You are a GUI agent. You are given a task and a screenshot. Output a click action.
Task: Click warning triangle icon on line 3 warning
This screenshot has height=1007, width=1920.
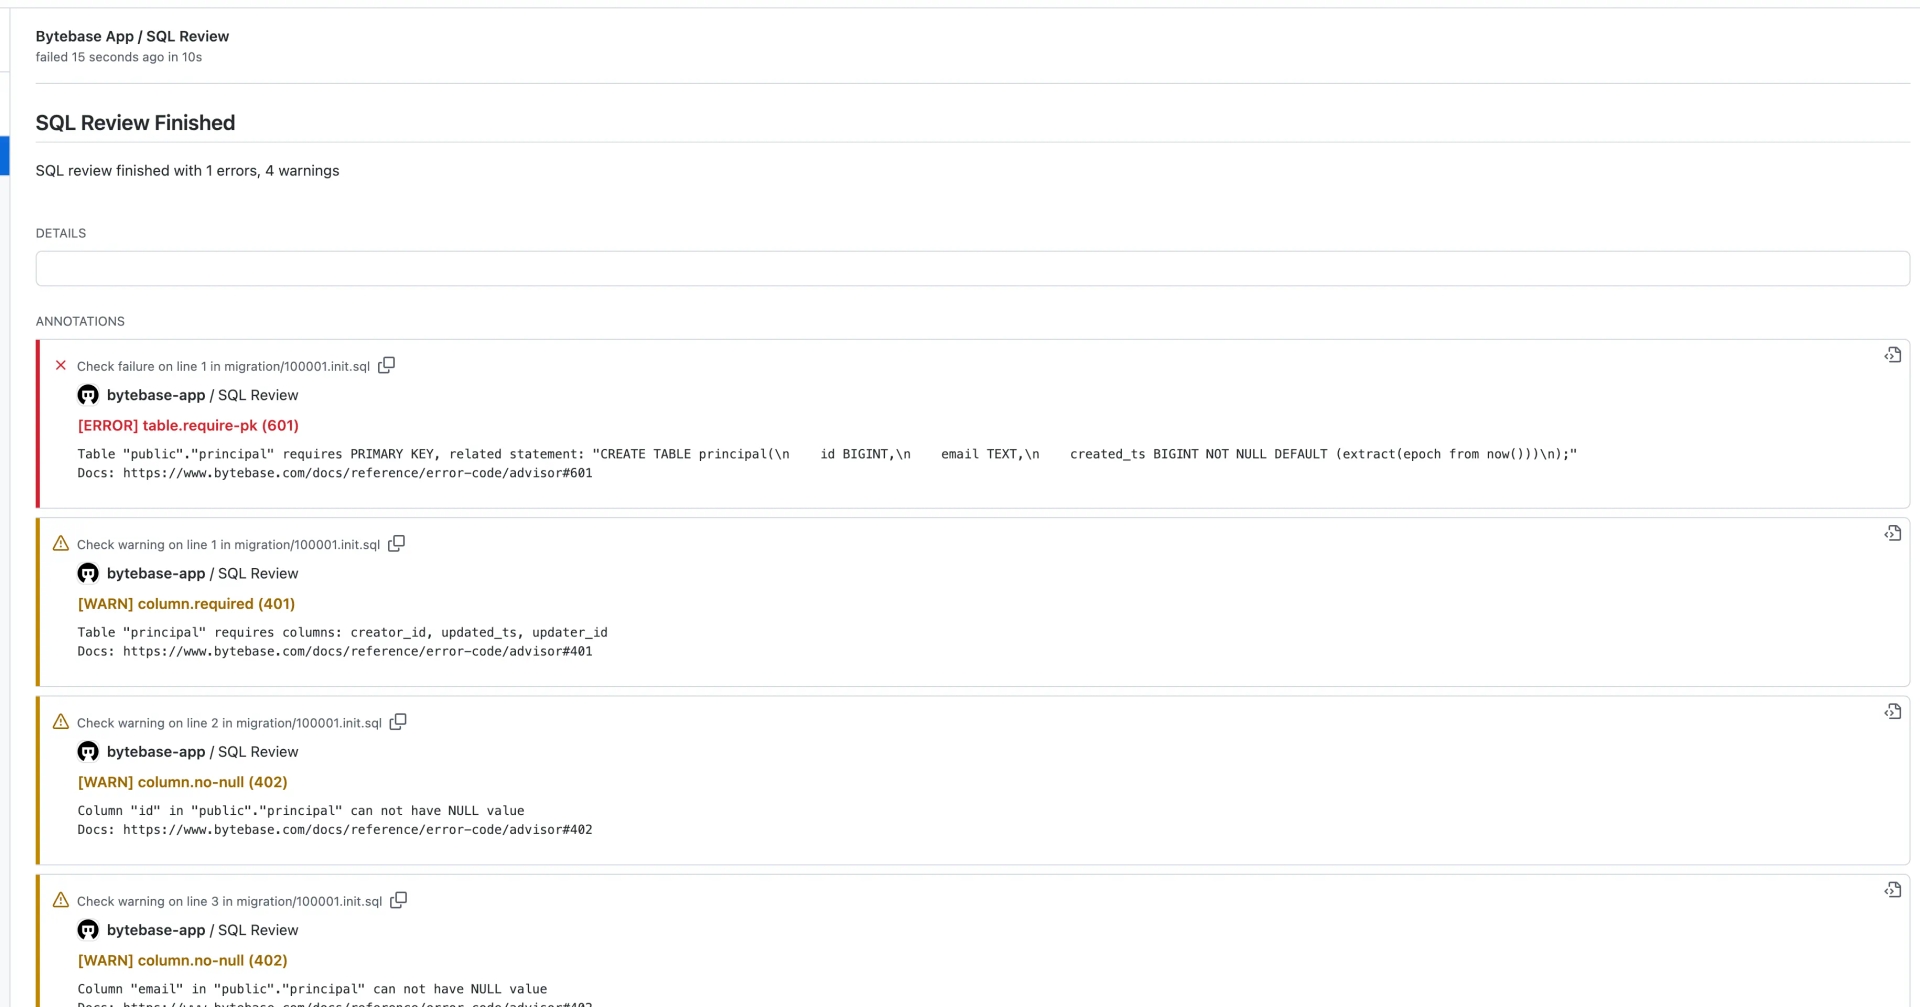pos(61,900)
